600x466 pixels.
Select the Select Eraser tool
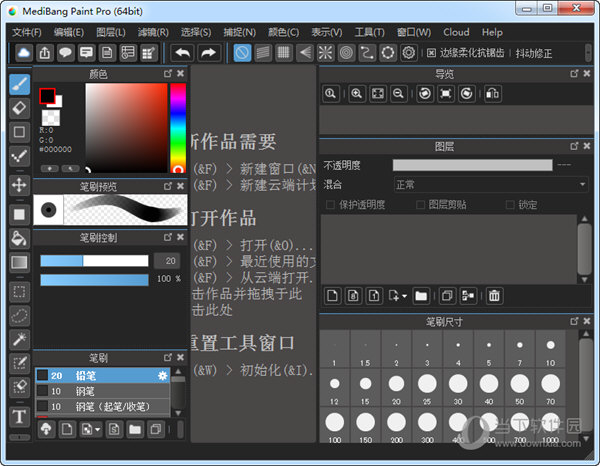pyautogui.click(x=20, y=387)
